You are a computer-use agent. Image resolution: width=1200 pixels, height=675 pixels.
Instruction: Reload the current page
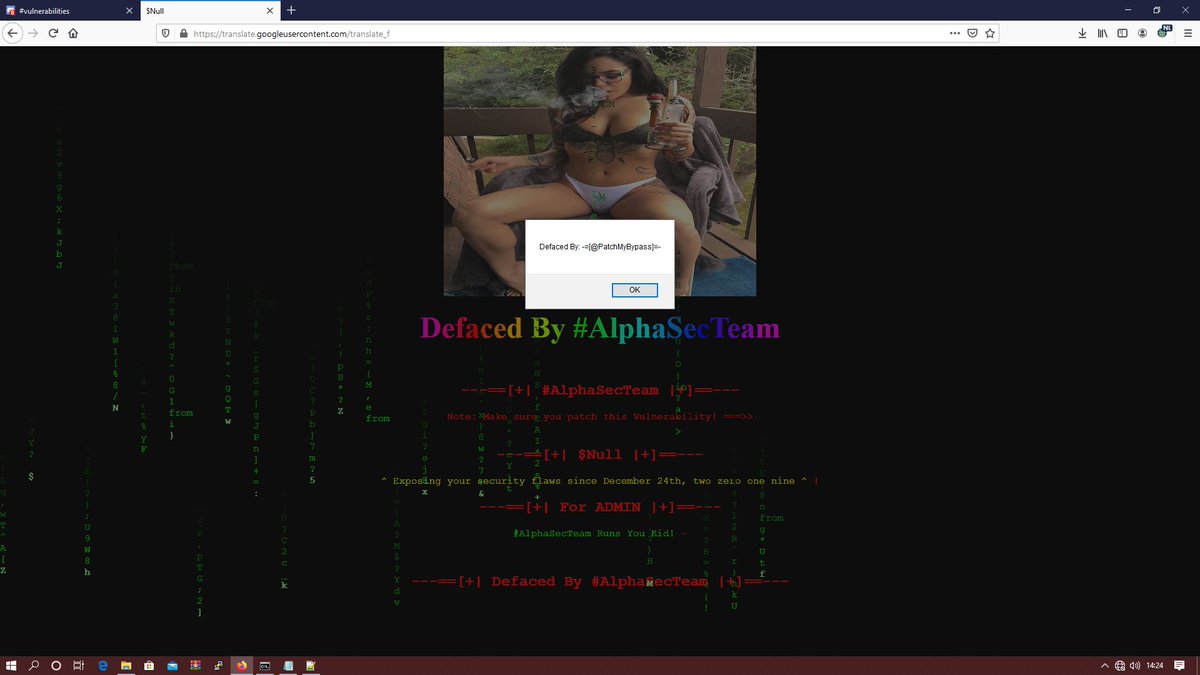click(x=52, y=33)
